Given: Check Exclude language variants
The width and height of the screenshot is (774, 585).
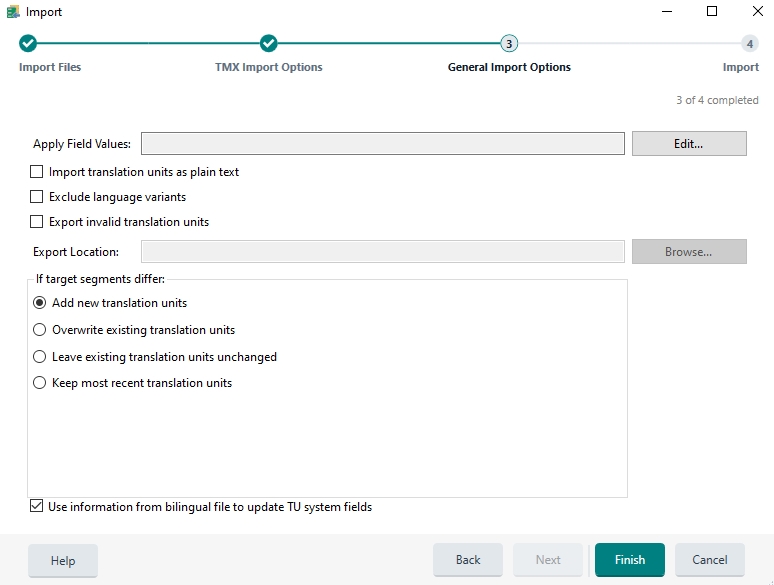Looking at the screenshot, I should pos(37,197).
